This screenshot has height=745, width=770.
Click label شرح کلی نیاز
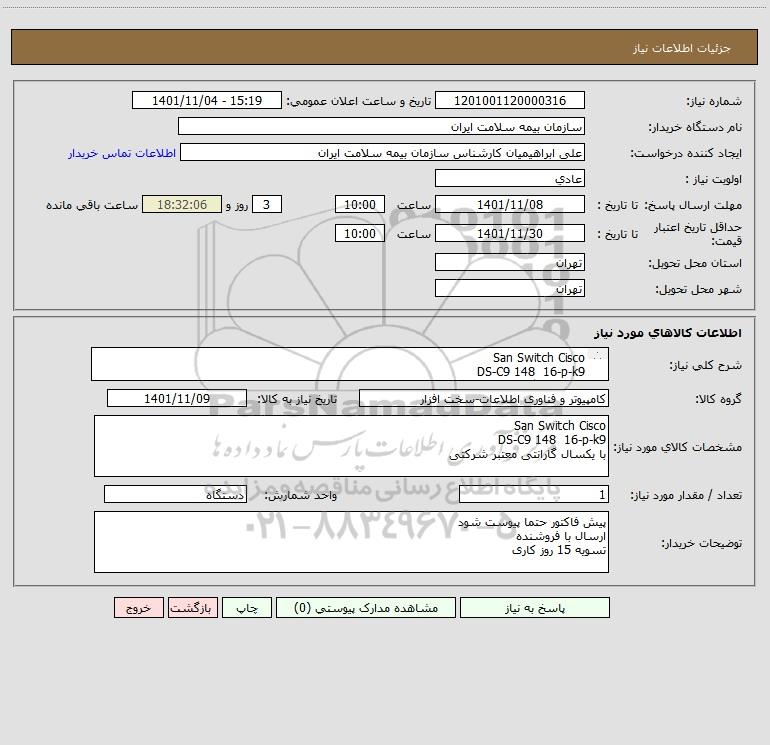(706, 365)
